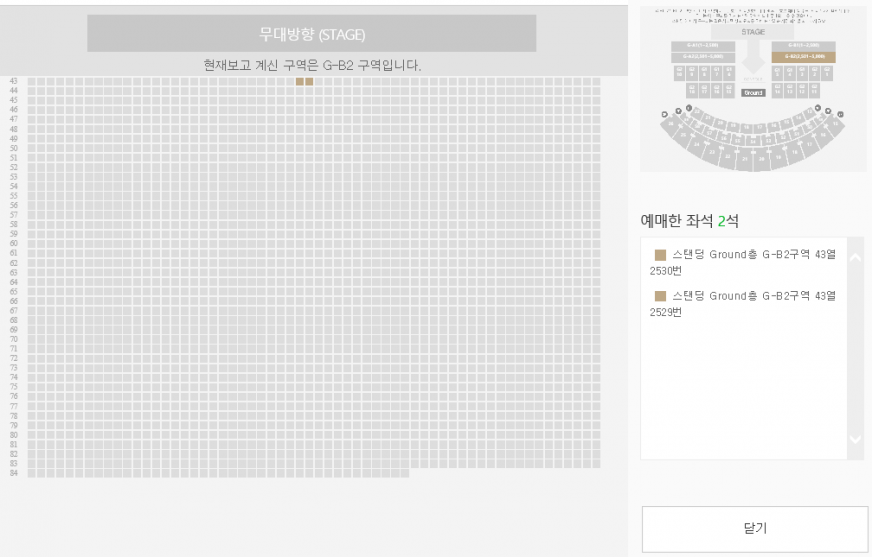Click the brown swatch beside the 2529번 entry
This screenshot has width=872, height=557.
tap(660, 296)
